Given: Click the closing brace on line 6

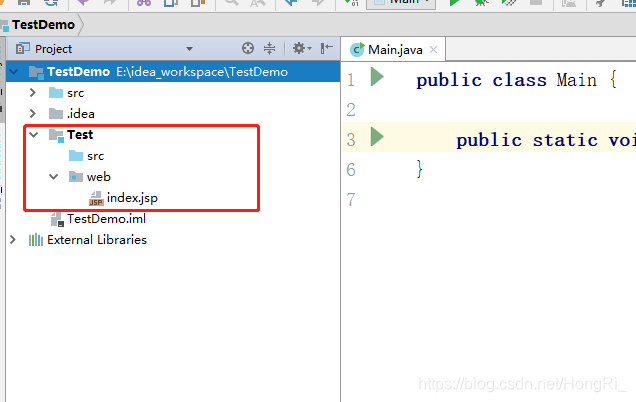Looking at the screenshot, I should click(419, 169).
